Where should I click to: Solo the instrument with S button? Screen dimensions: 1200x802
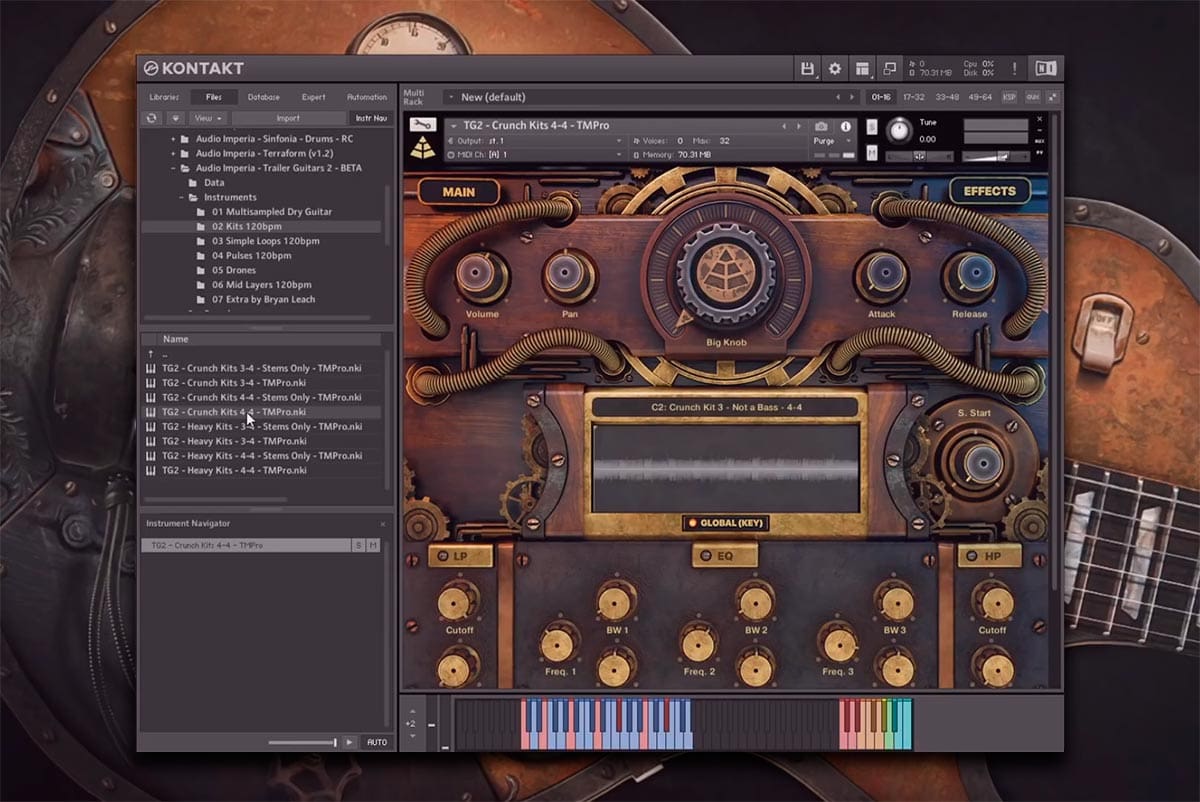point(872,128)
